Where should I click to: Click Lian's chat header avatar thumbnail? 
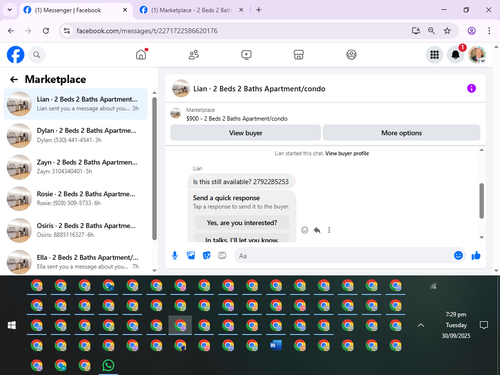[x=181, y=88]
